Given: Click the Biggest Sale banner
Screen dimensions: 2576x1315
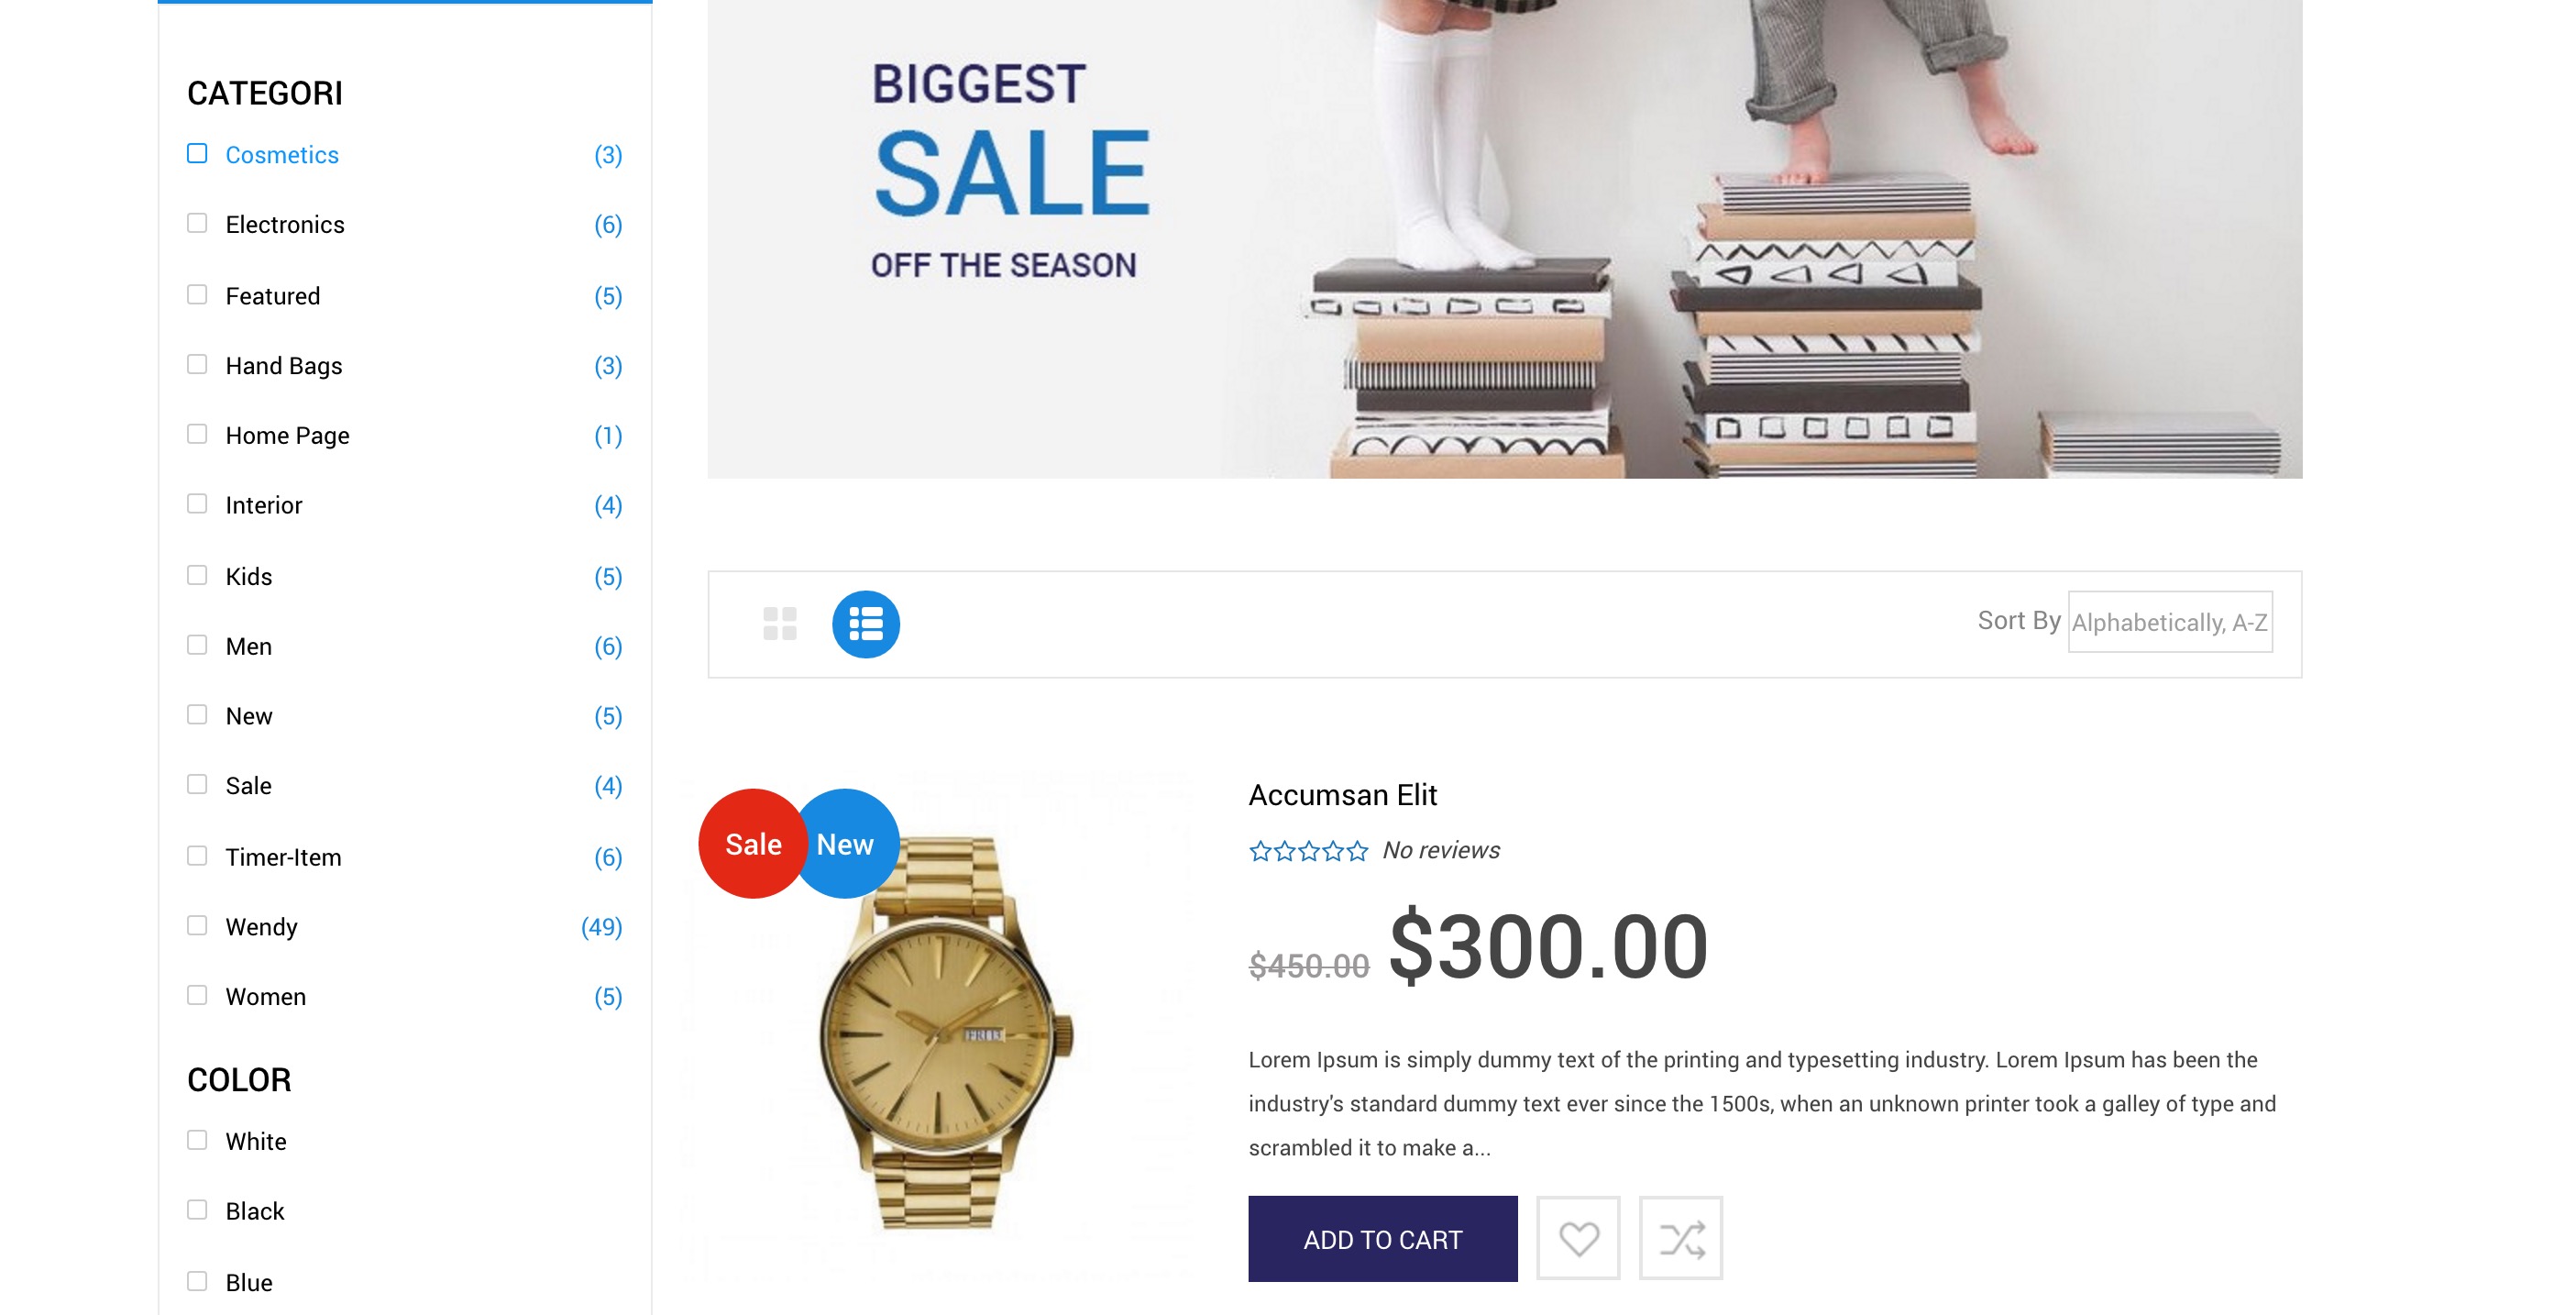Looking at the screenshot, I should pyautogui.click(x=1504, y=238).
